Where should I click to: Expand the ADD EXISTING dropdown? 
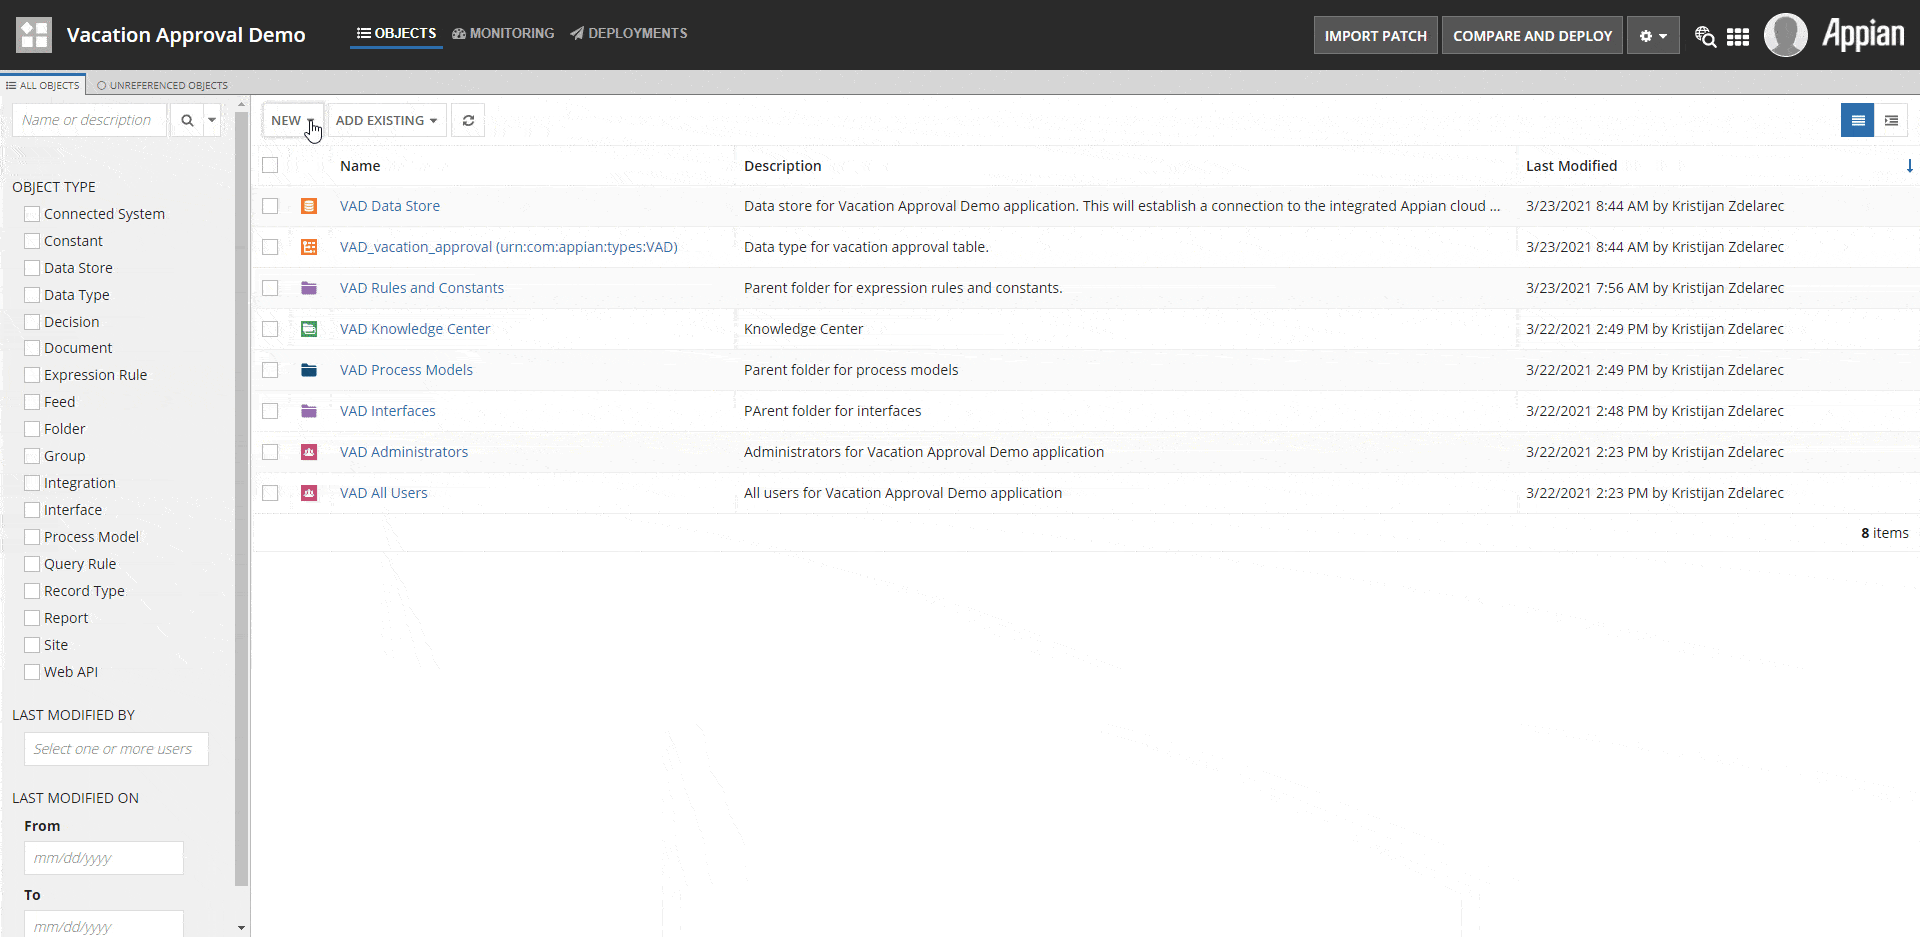click(386, 119)
